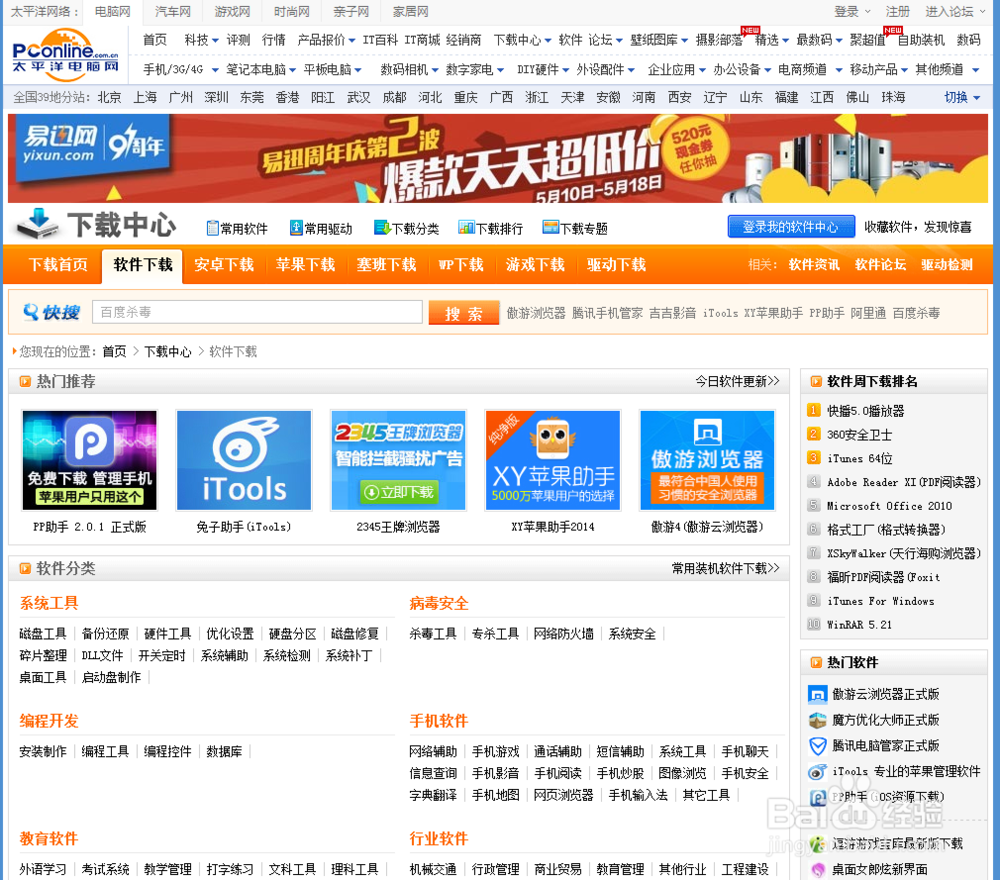Click 腾讯手机管家 hot search term
This screenshot has width=1000, height=880.
607,313
